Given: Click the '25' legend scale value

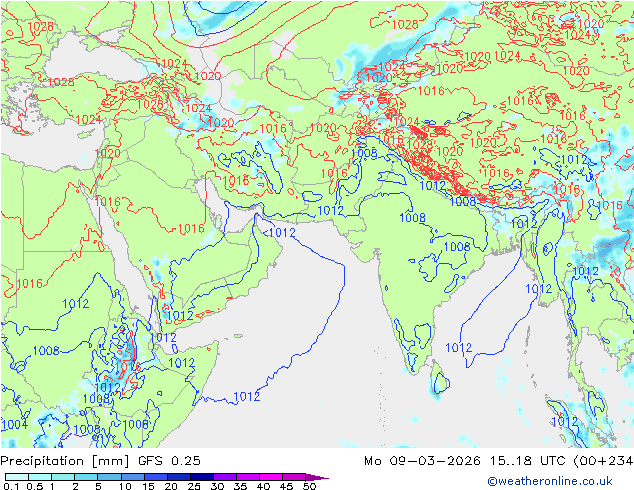Looking at the screenshot, I should (x=194, y=486).
